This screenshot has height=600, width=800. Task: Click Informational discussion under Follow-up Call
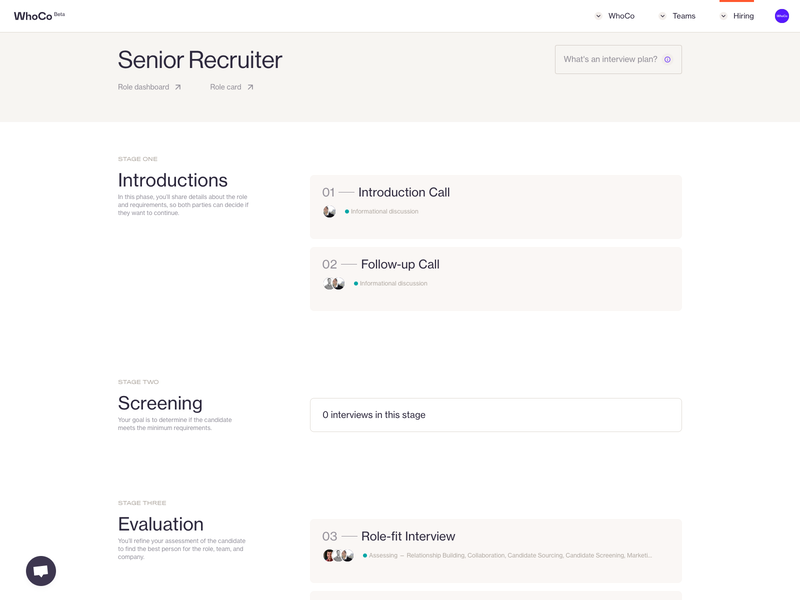coord(393,283)
